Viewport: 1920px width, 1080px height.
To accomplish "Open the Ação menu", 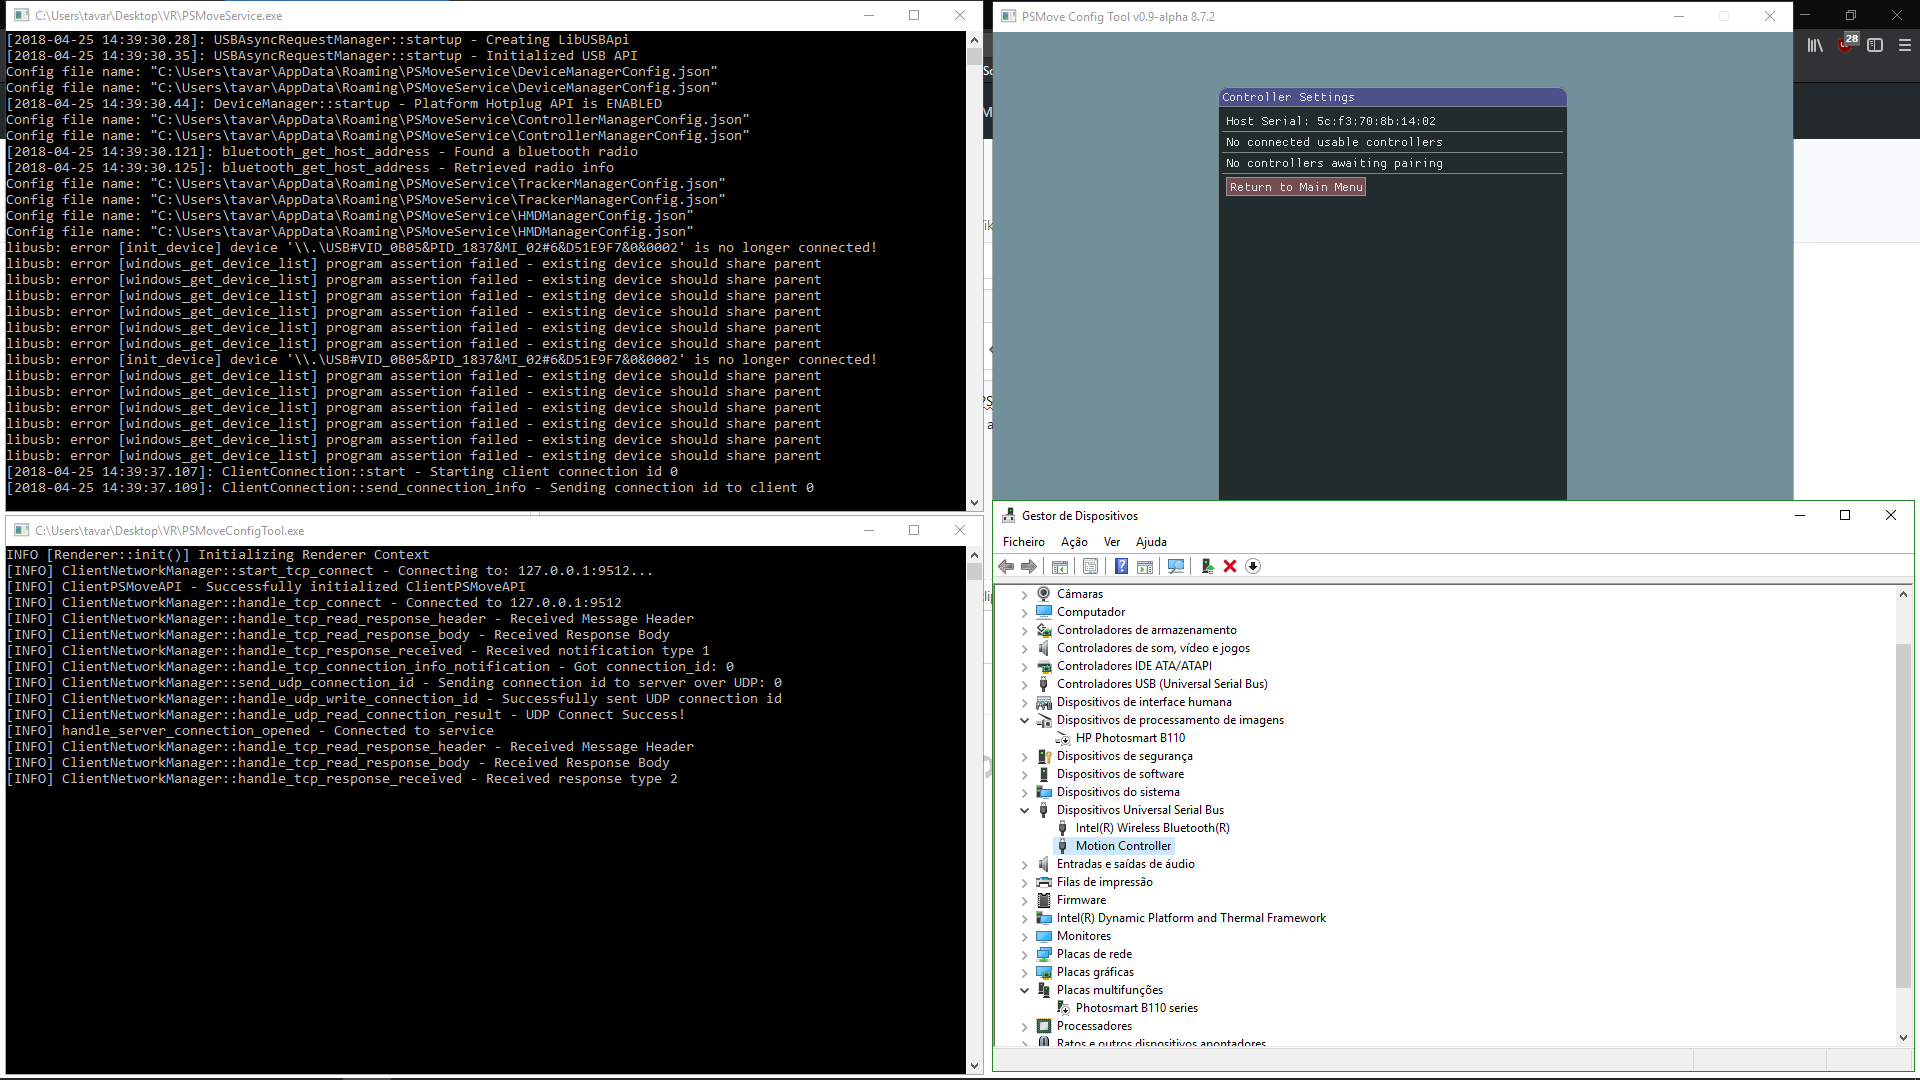I will [1073, 541].
